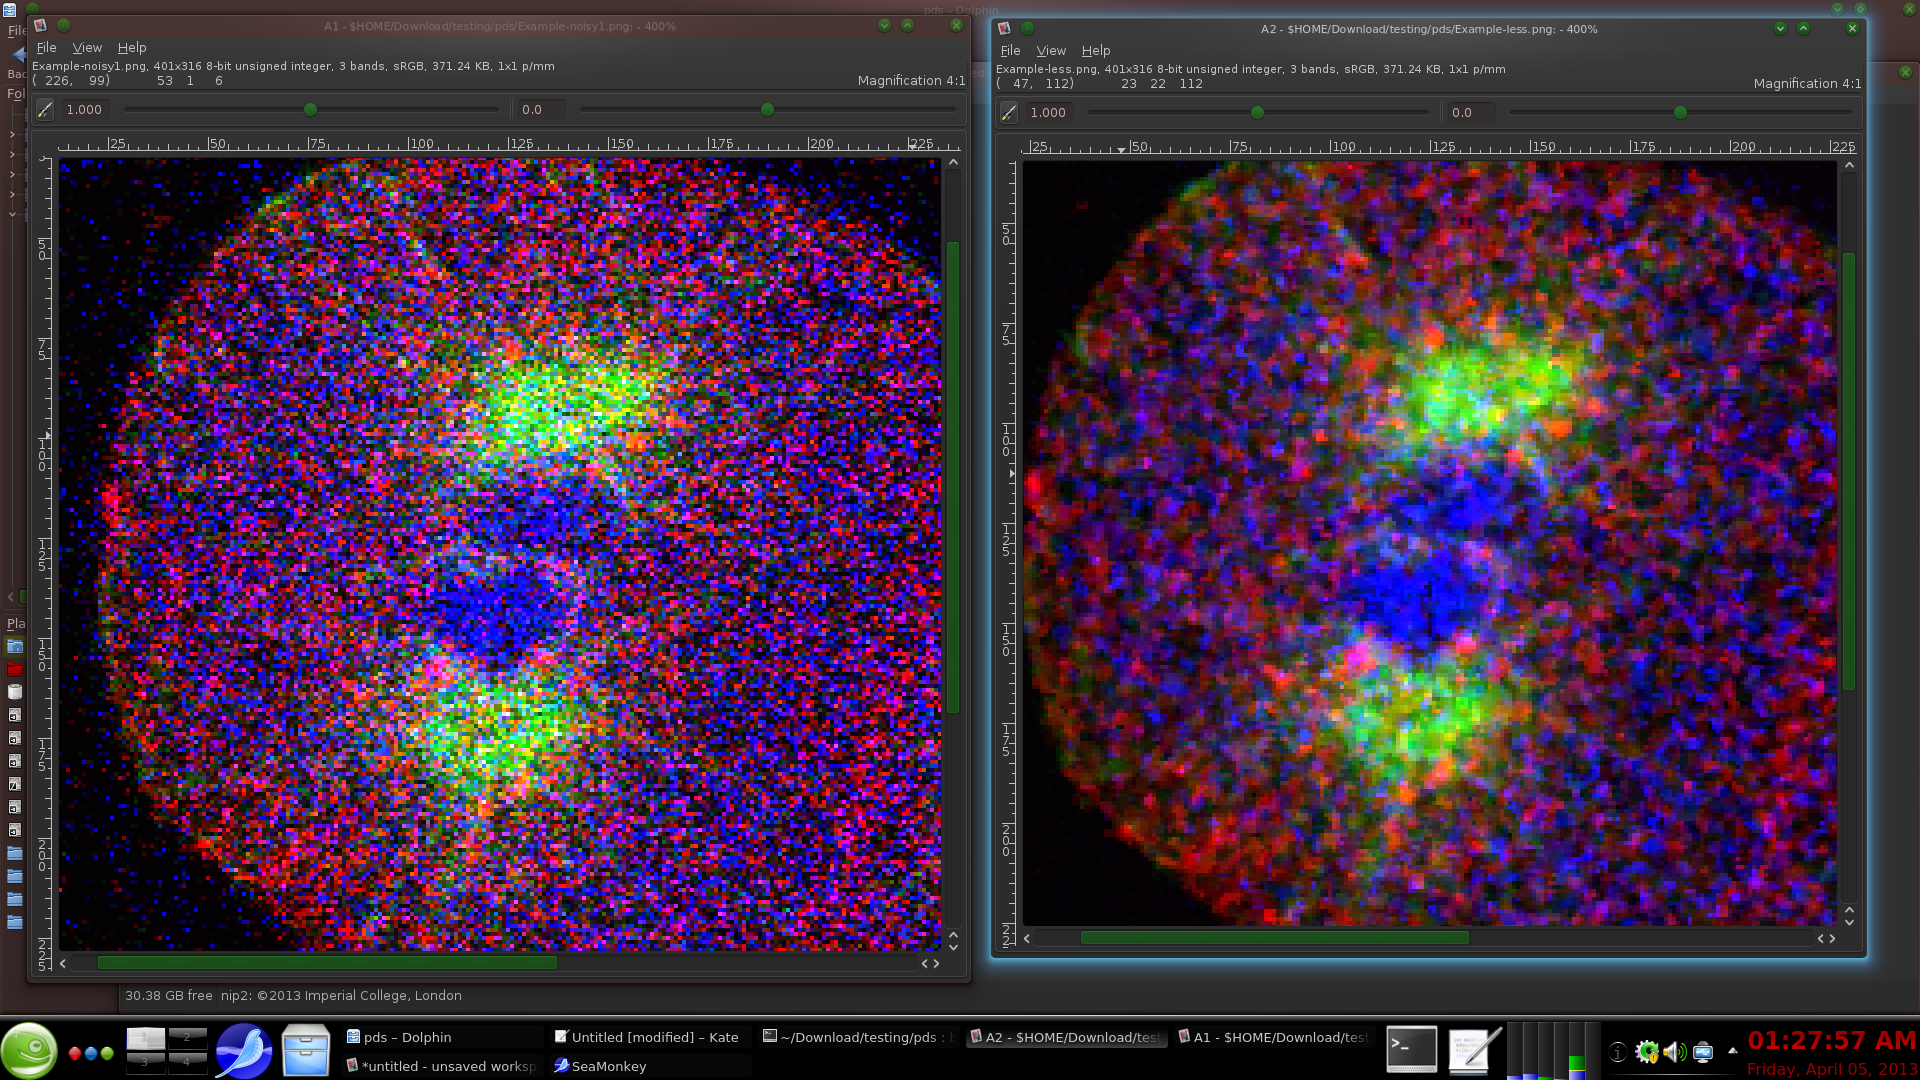Close the A2 image window
This screenshot has width=1920, height=1080.
coord(1852,28)
